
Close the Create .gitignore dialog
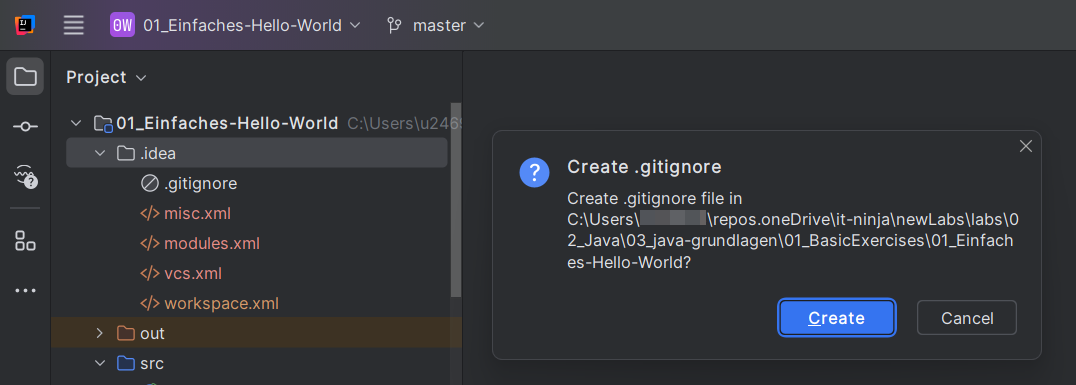[x=1025, y=146]
